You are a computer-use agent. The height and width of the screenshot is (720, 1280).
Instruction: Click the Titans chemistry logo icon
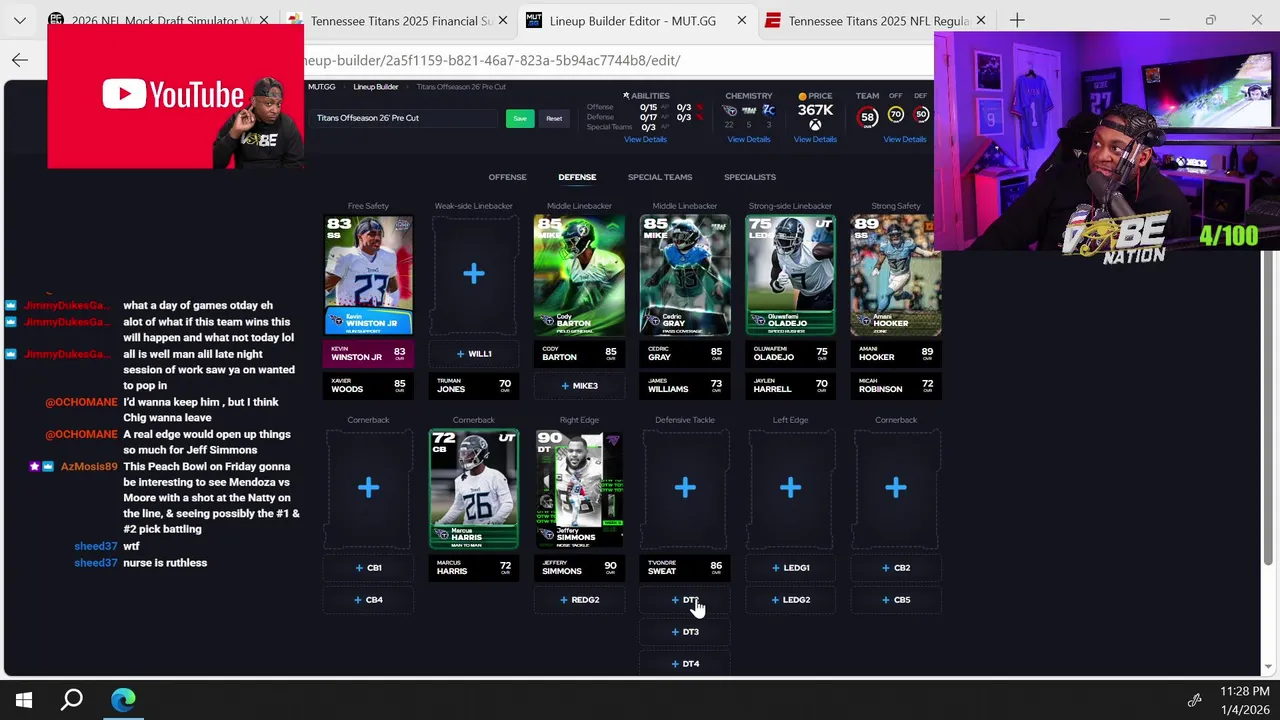(729, 110)
